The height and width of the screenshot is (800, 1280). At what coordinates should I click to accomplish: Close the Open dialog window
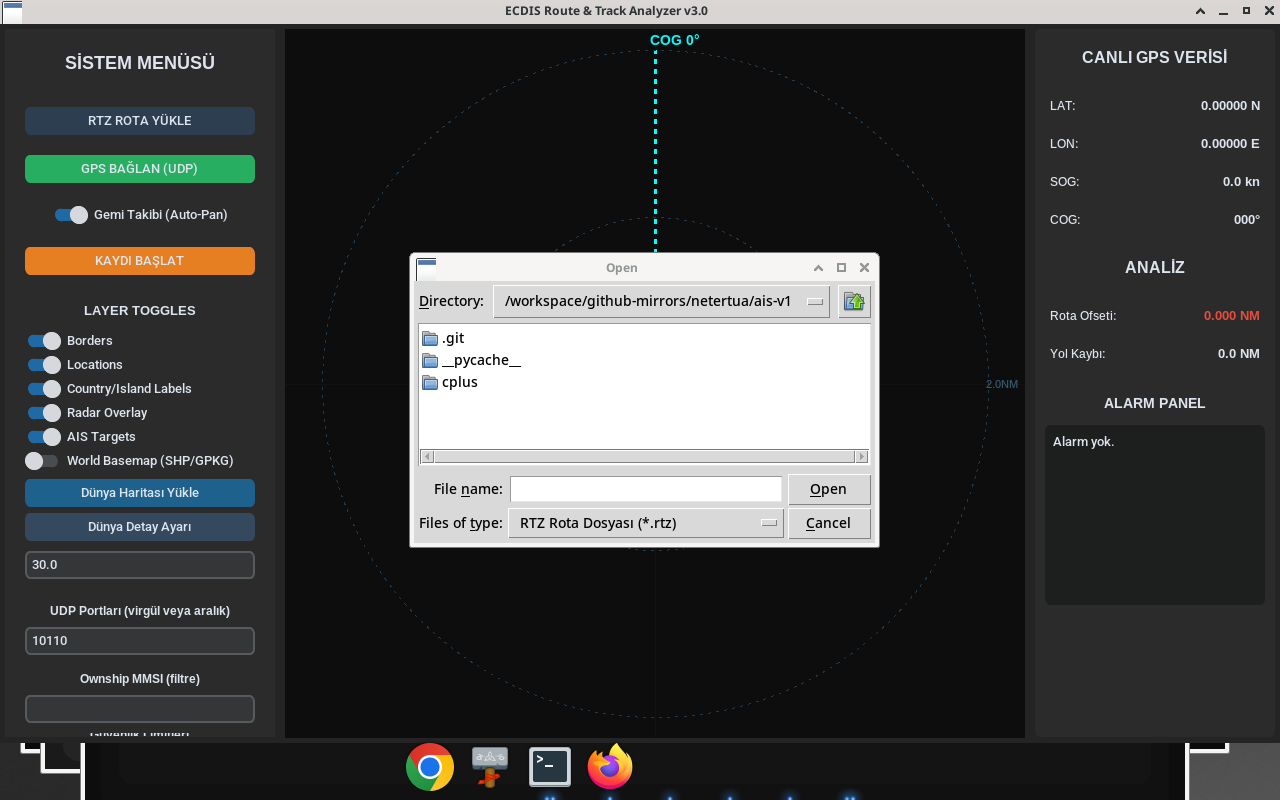tap(865, 267)
